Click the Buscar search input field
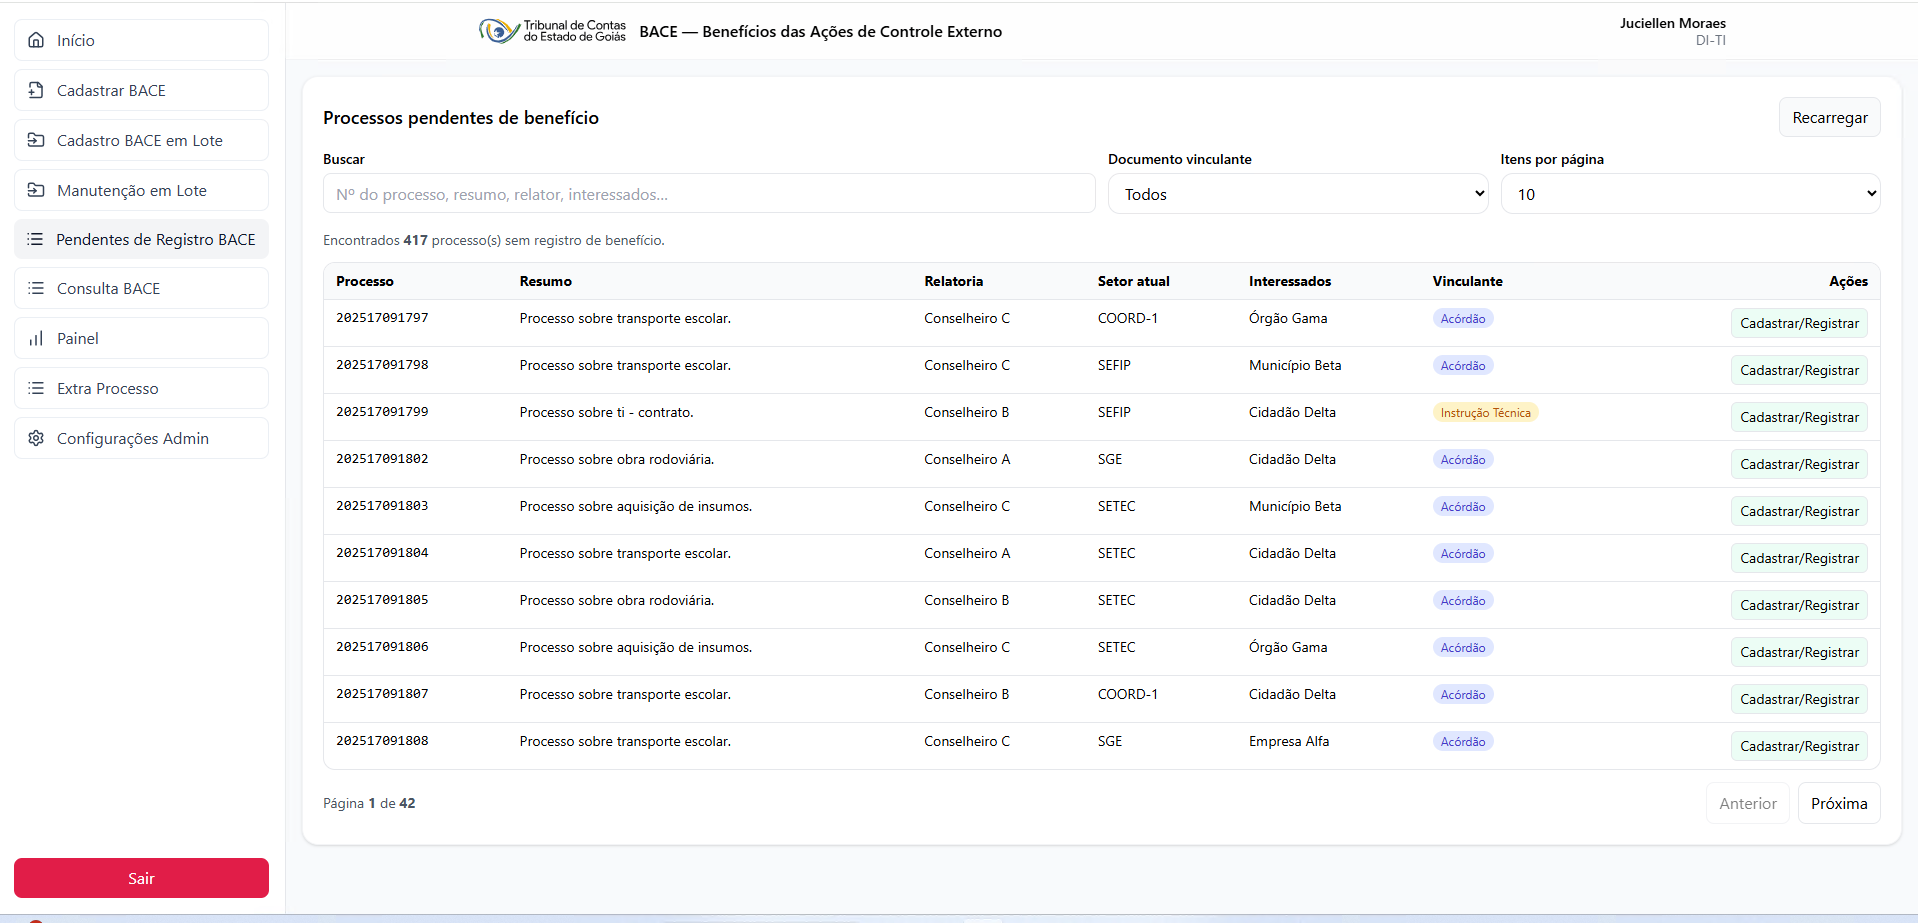This screenshot has height=923, width=1918. (x=708, y=194)
